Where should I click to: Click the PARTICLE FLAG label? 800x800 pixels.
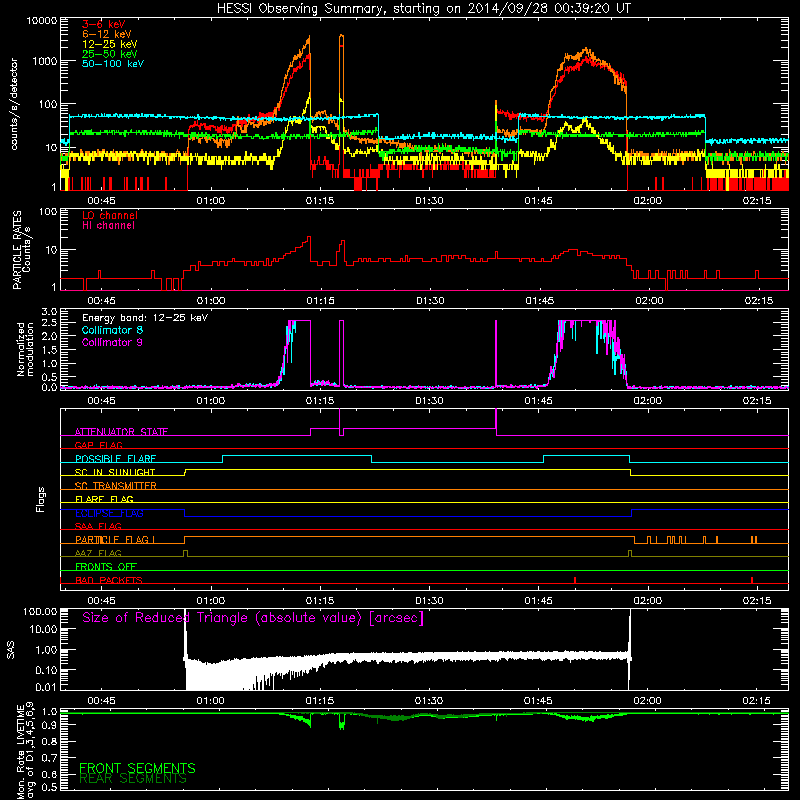[115, 540]
